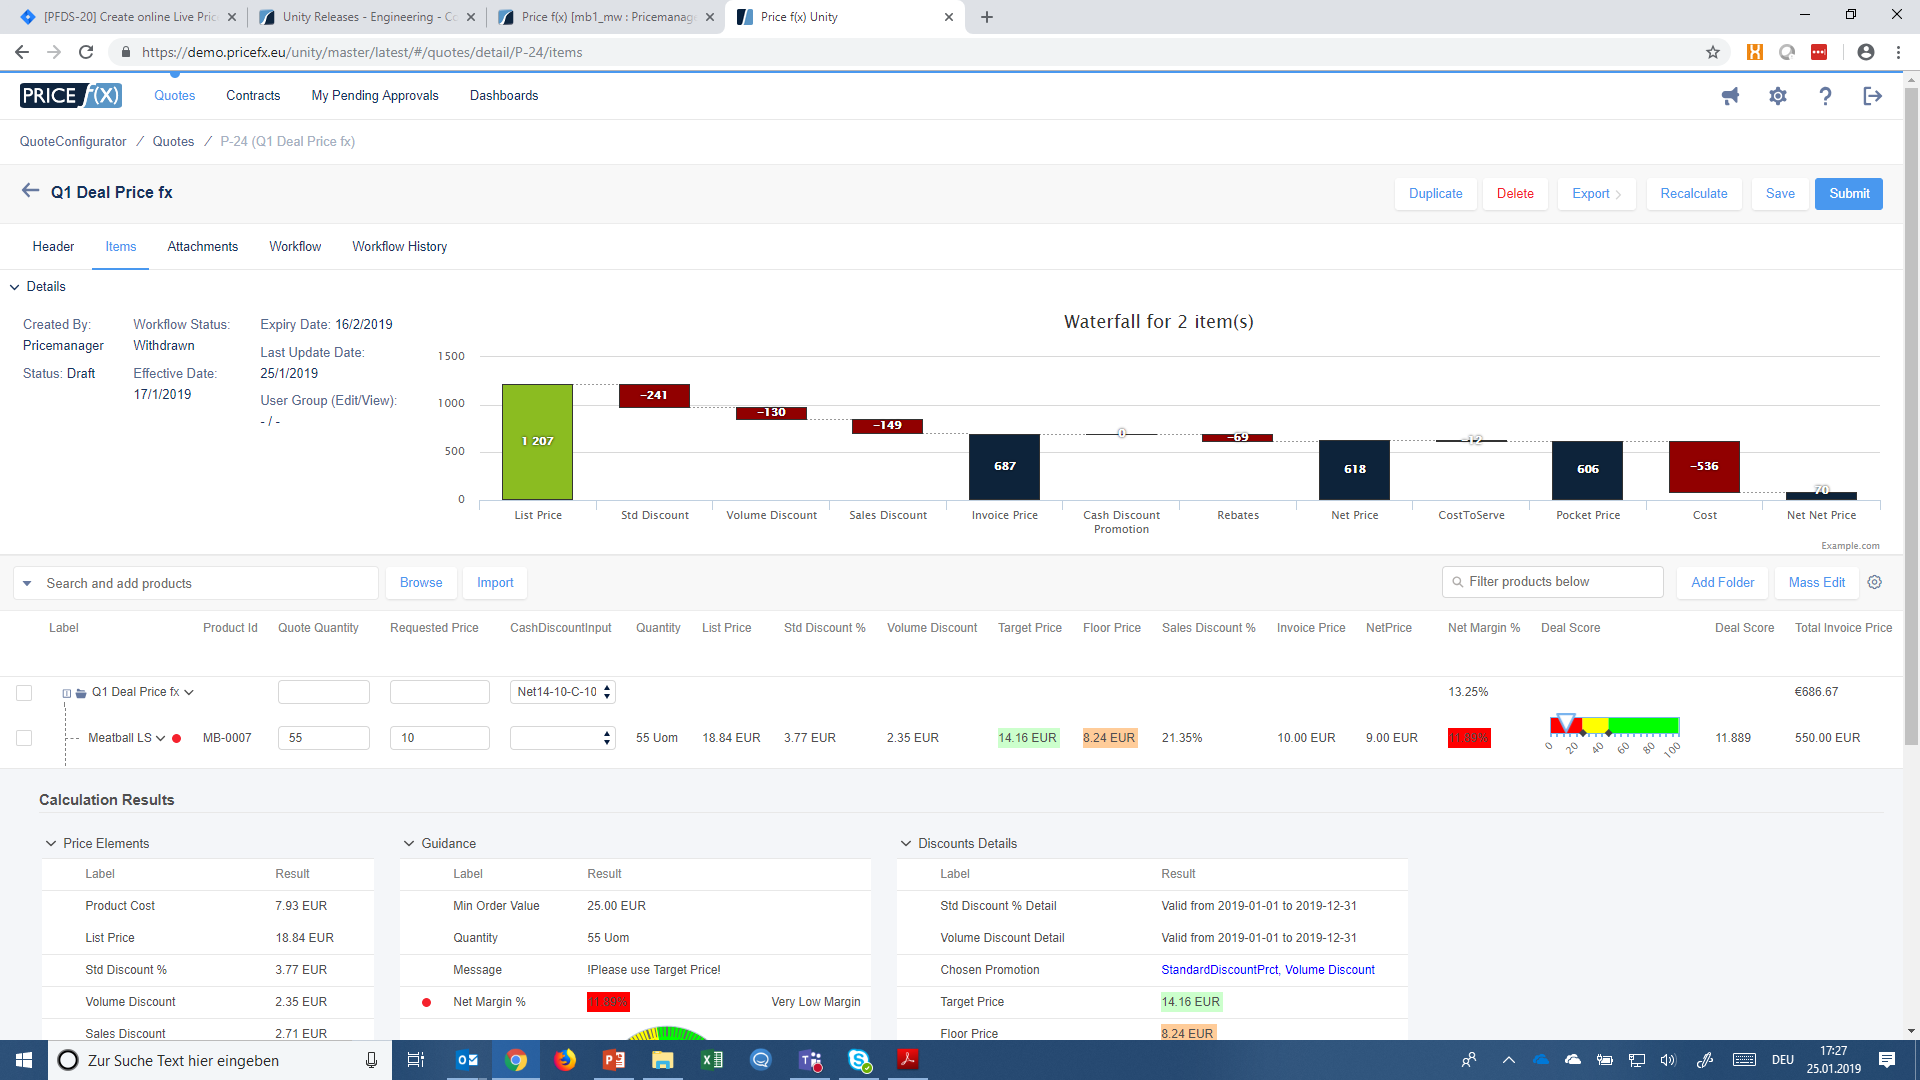The width and height of the screenshot is (1920, 1080).
Task: Open help using the question mark icon
Action: click(1825, 95)
